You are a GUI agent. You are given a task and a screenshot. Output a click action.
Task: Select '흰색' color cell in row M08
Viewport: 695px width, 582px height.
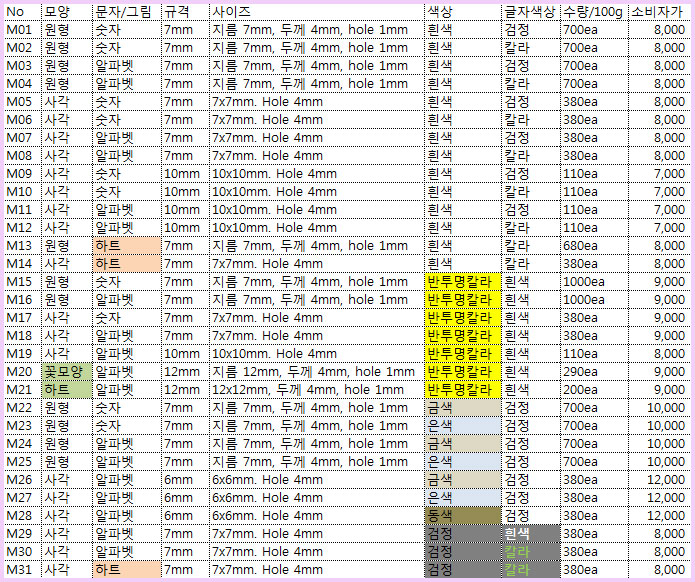pyautogui.click(x=463, y=156)
